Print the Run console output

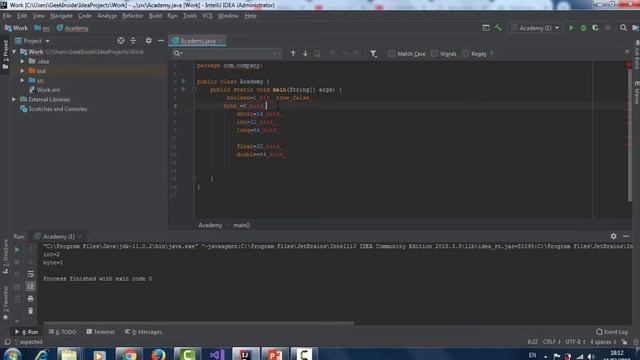pyautogui.click(x=30, y=299)
